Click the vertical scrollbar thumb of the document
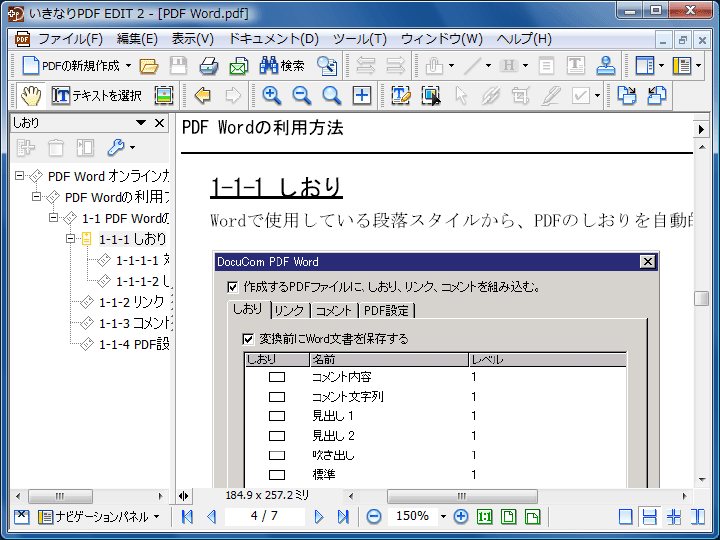The width and height of the screenshot is (720, 540). (x=701, y=298)
